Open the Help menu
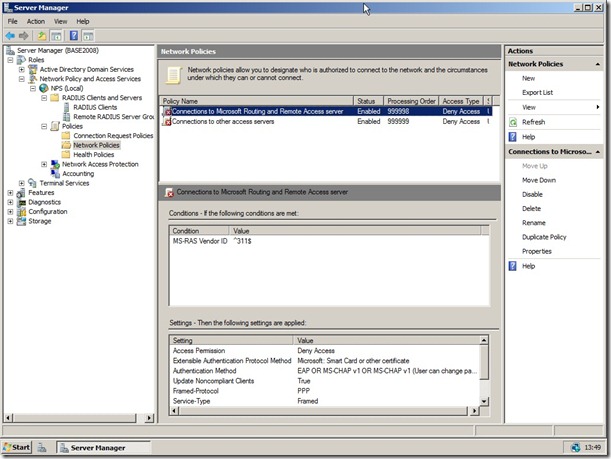 click(x=83, y=21)
